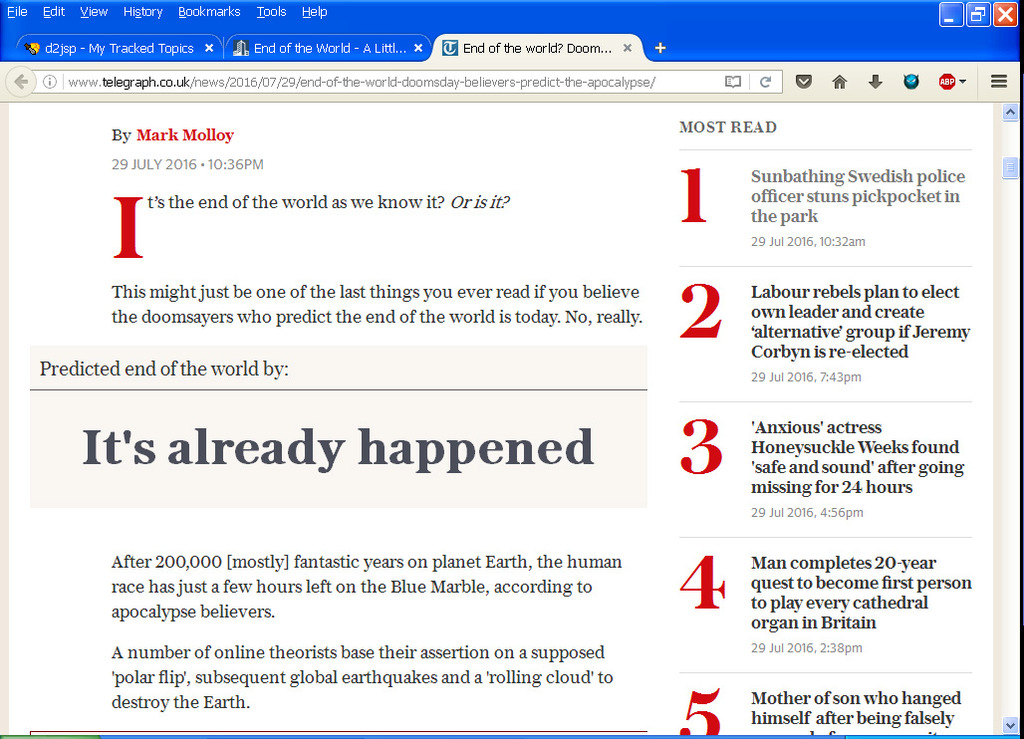Image resolution: width=1024 pixels, height=739 pixels.
Task: Click 'Predicted end of the world by:' label
Action: [164, 369]
